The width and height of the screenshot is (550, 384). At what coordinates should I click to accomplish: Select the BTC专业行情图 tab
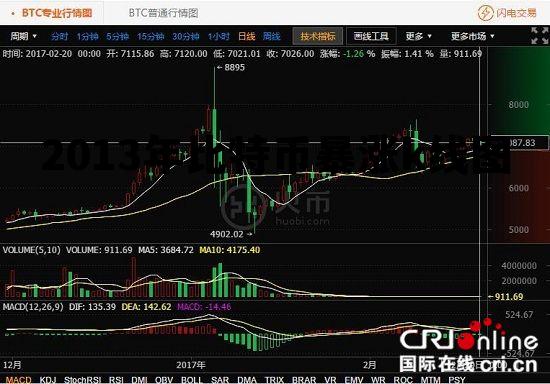pos(57,13)
